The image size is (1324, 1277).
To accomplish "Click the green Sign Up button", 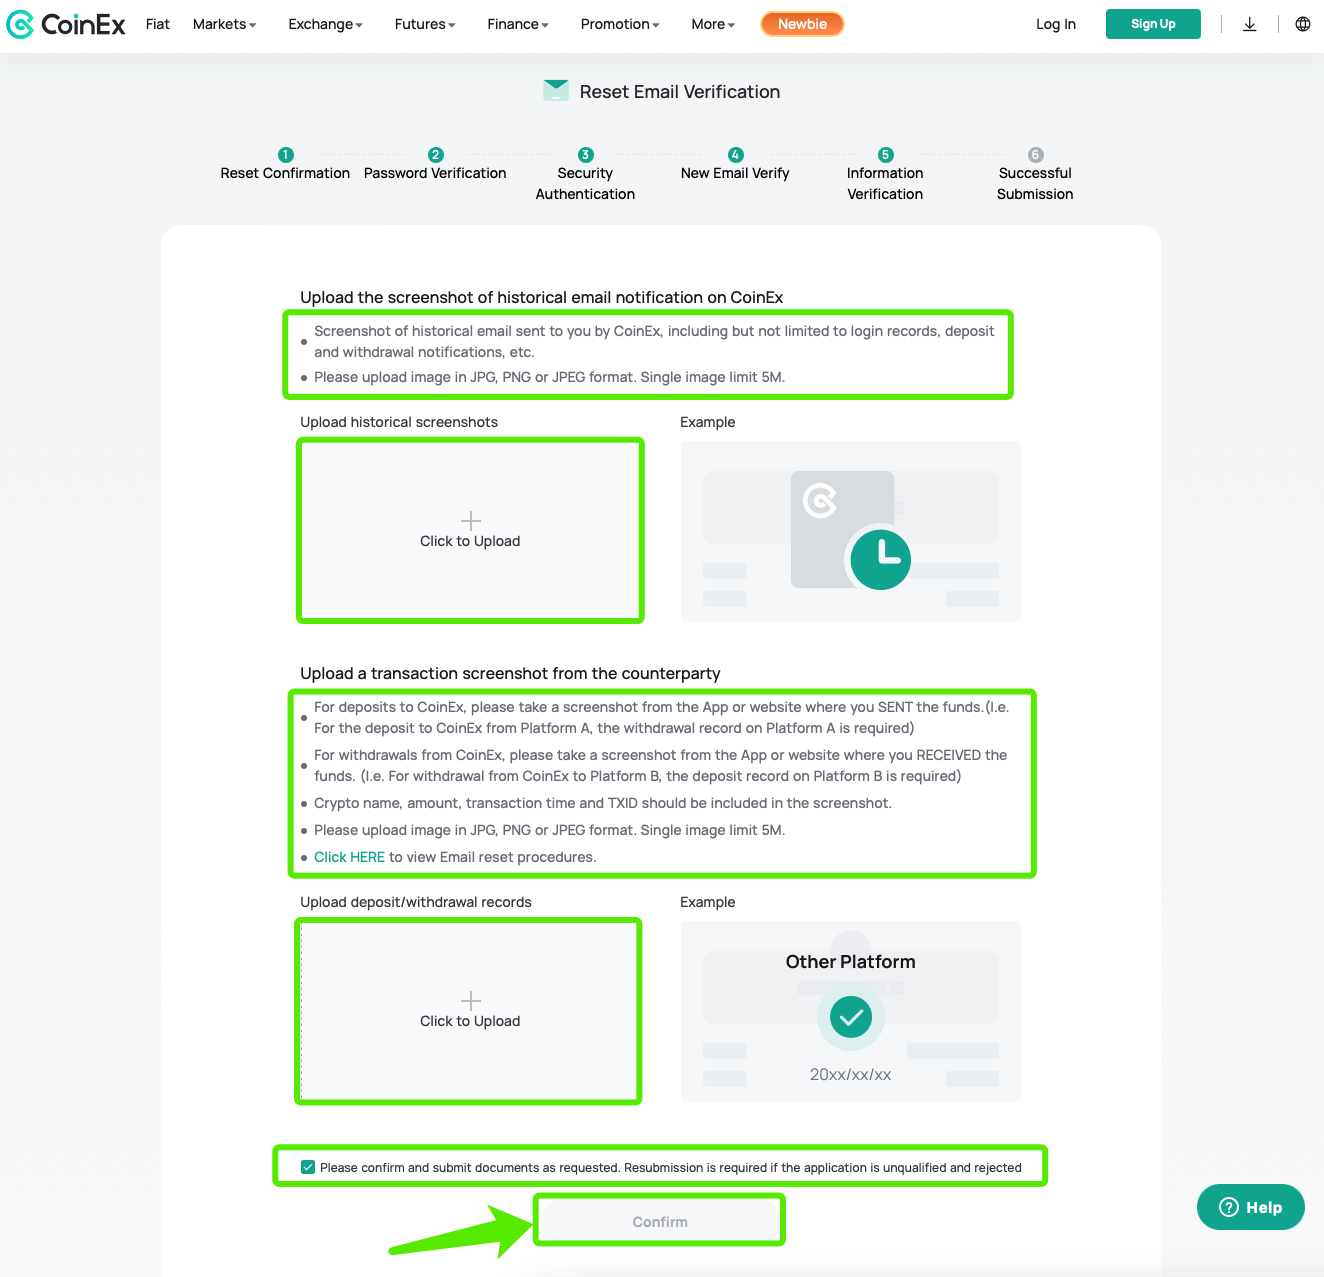I will (x=1152, y=24).
